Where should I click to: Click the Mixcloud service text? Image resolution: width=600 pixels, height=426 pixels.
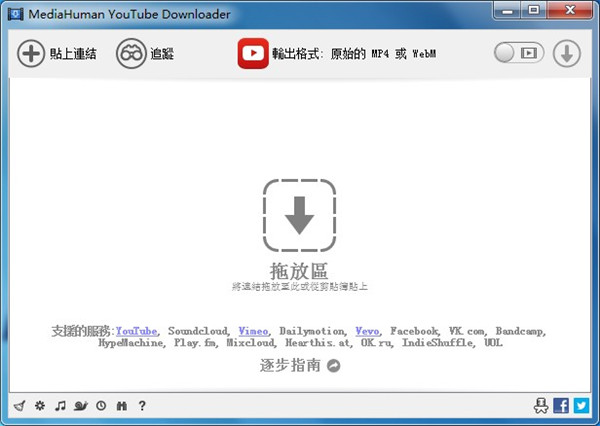(250, 343)
